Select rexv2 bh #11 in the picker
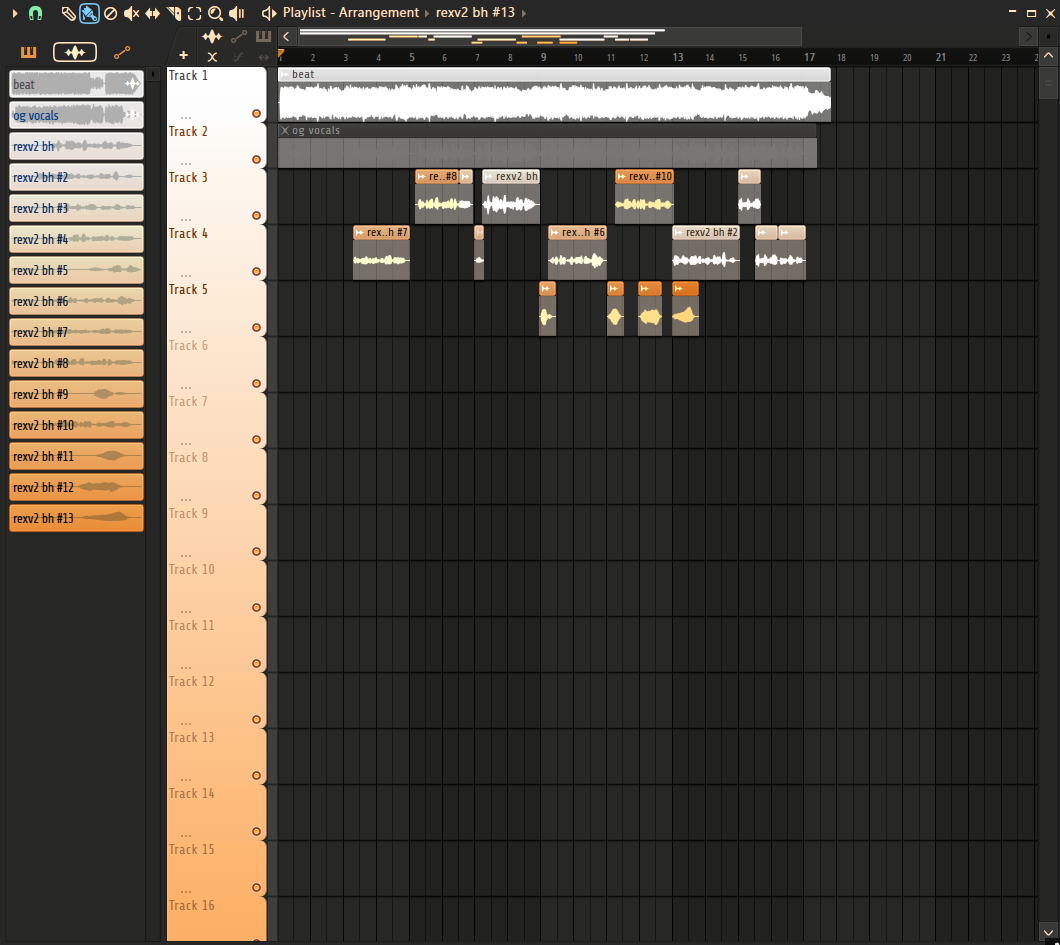Screen dimensions: 1060x945 [76, 456]
